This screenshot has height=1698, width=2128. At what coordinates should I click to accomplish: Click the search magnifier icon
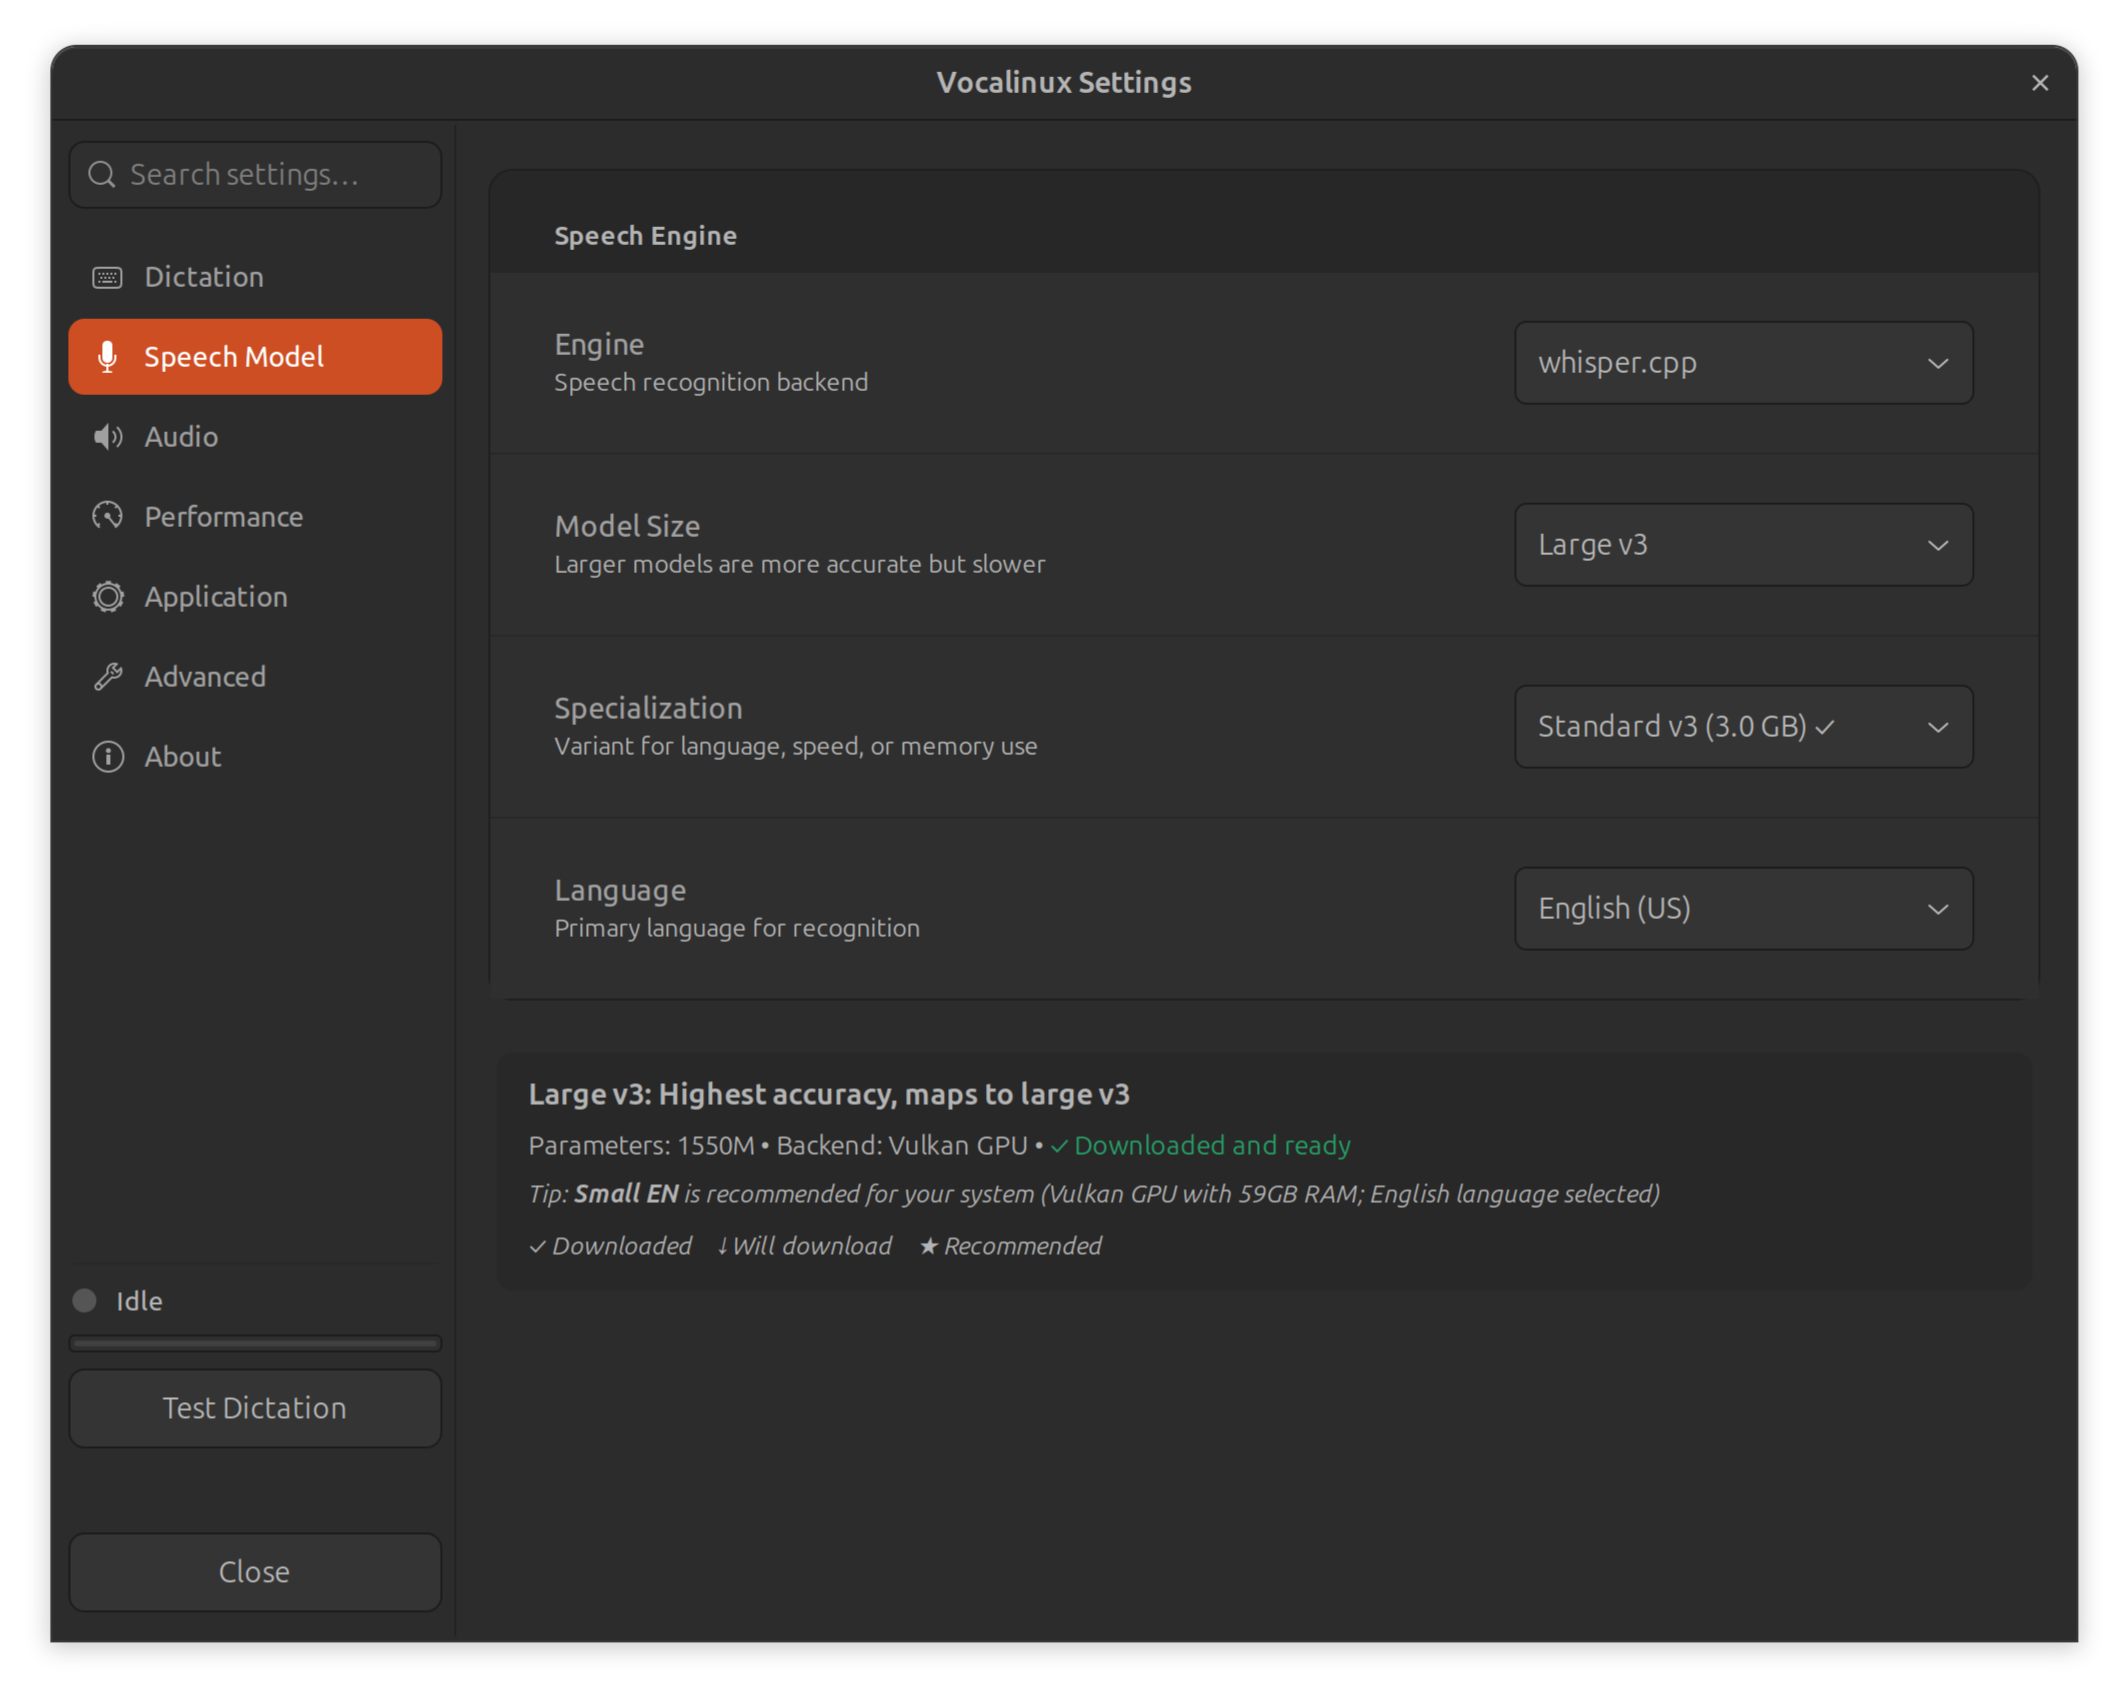[x=101, y=175]
